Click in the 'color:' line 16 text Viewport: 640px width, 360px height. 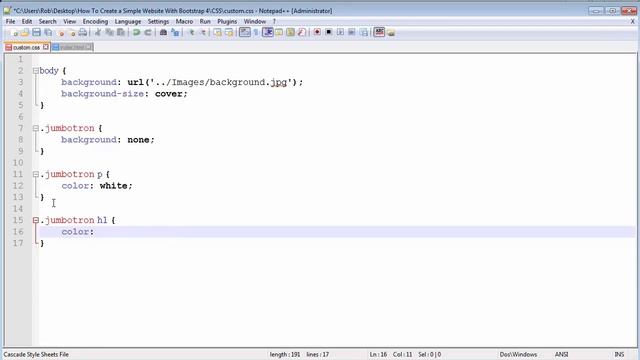click(x=78, y=231)
